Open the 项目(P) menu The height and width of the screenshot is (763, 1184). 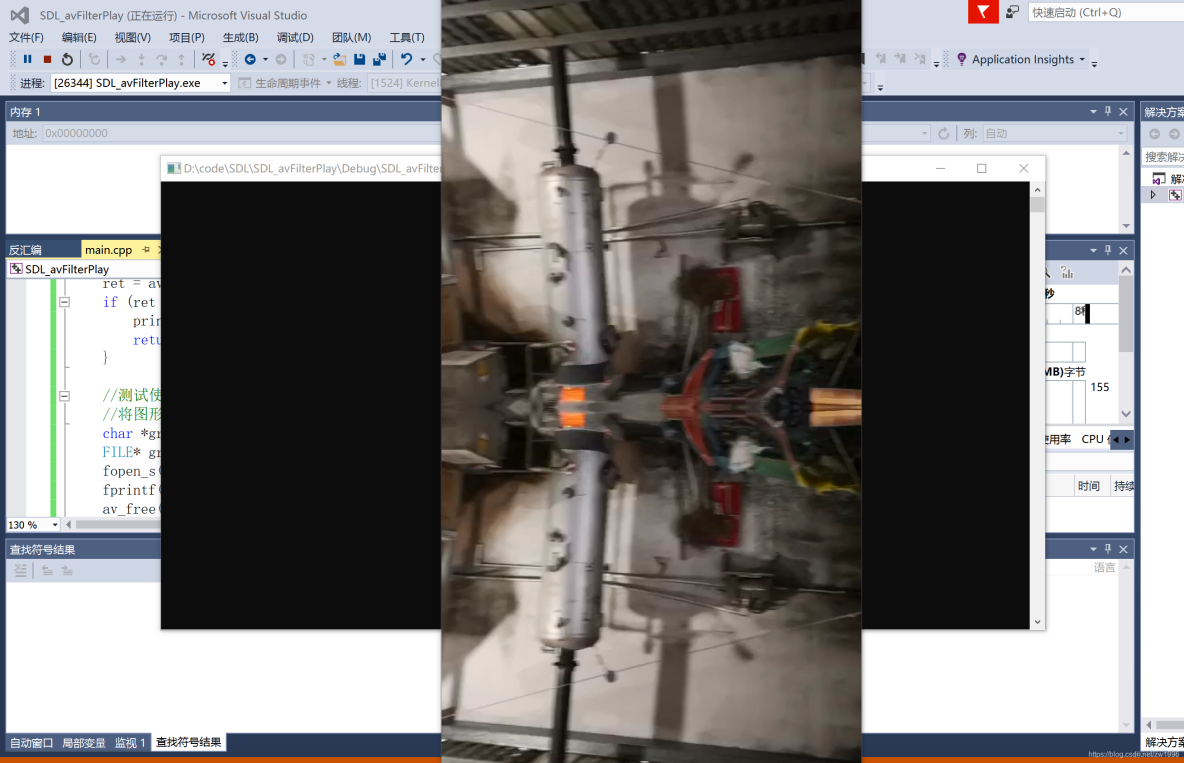coord(187,37)
